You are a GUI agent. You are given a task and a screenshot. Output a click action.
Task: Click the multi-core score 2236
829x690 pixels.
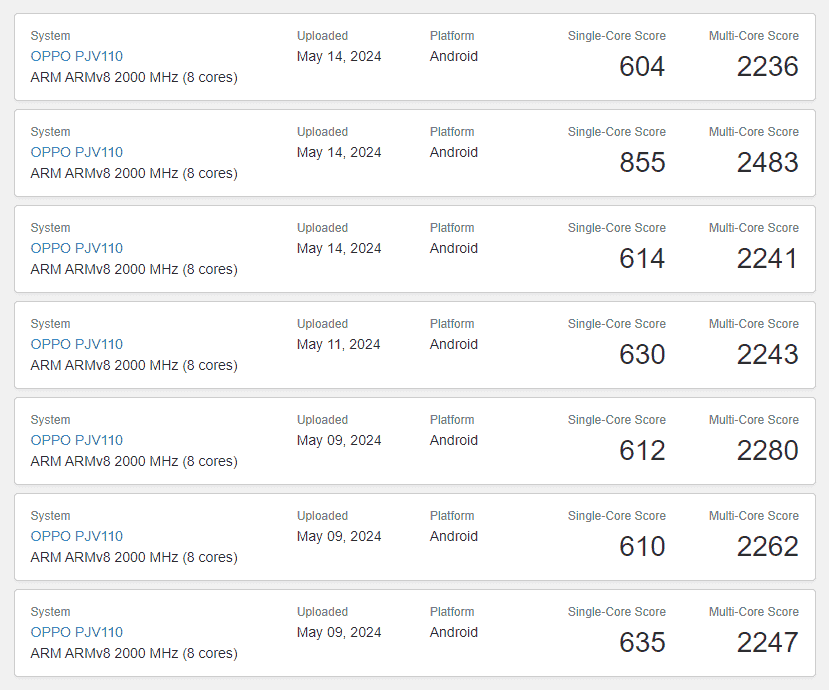pos(767,67)
